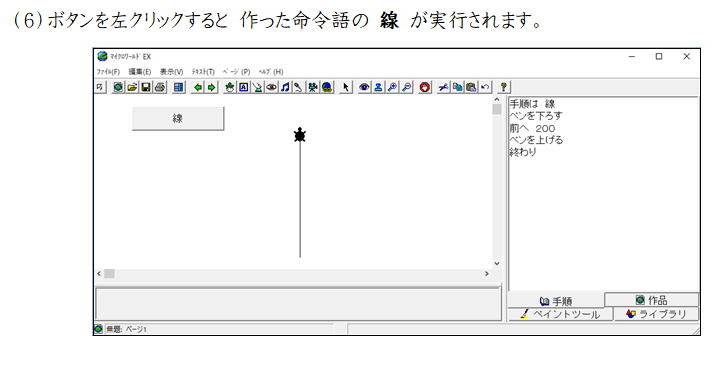Go to previous page with green left arrow

point(198,87)
